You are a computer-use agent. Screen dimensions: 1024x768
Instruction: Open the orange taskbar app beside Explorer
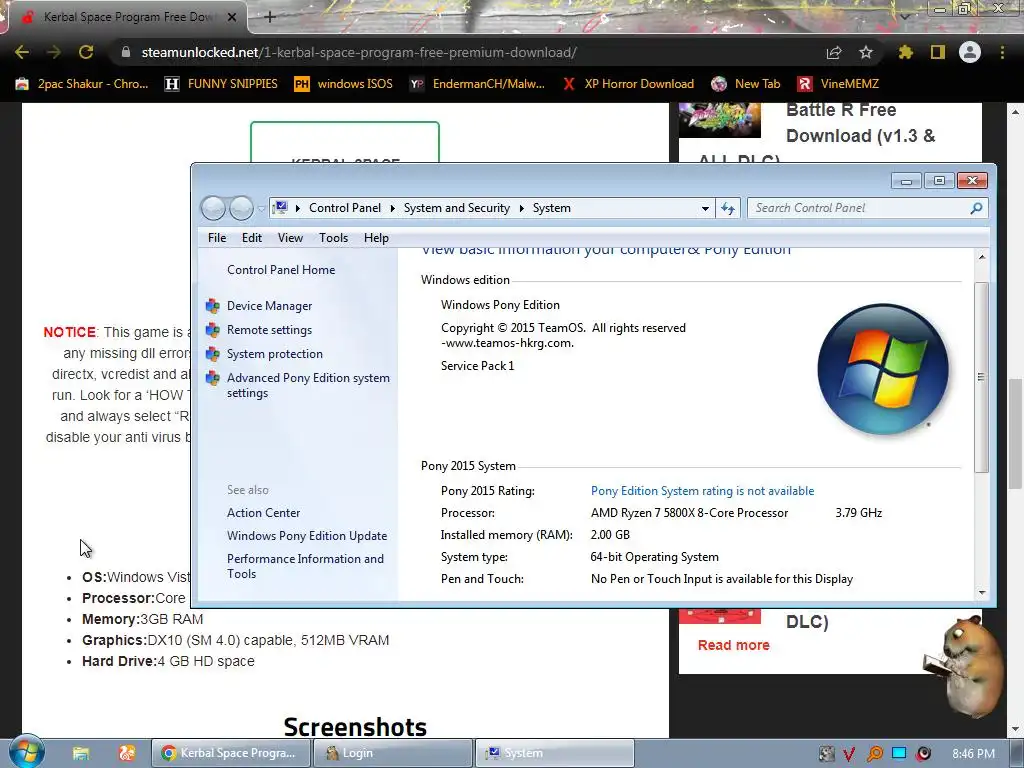[127, 754]
